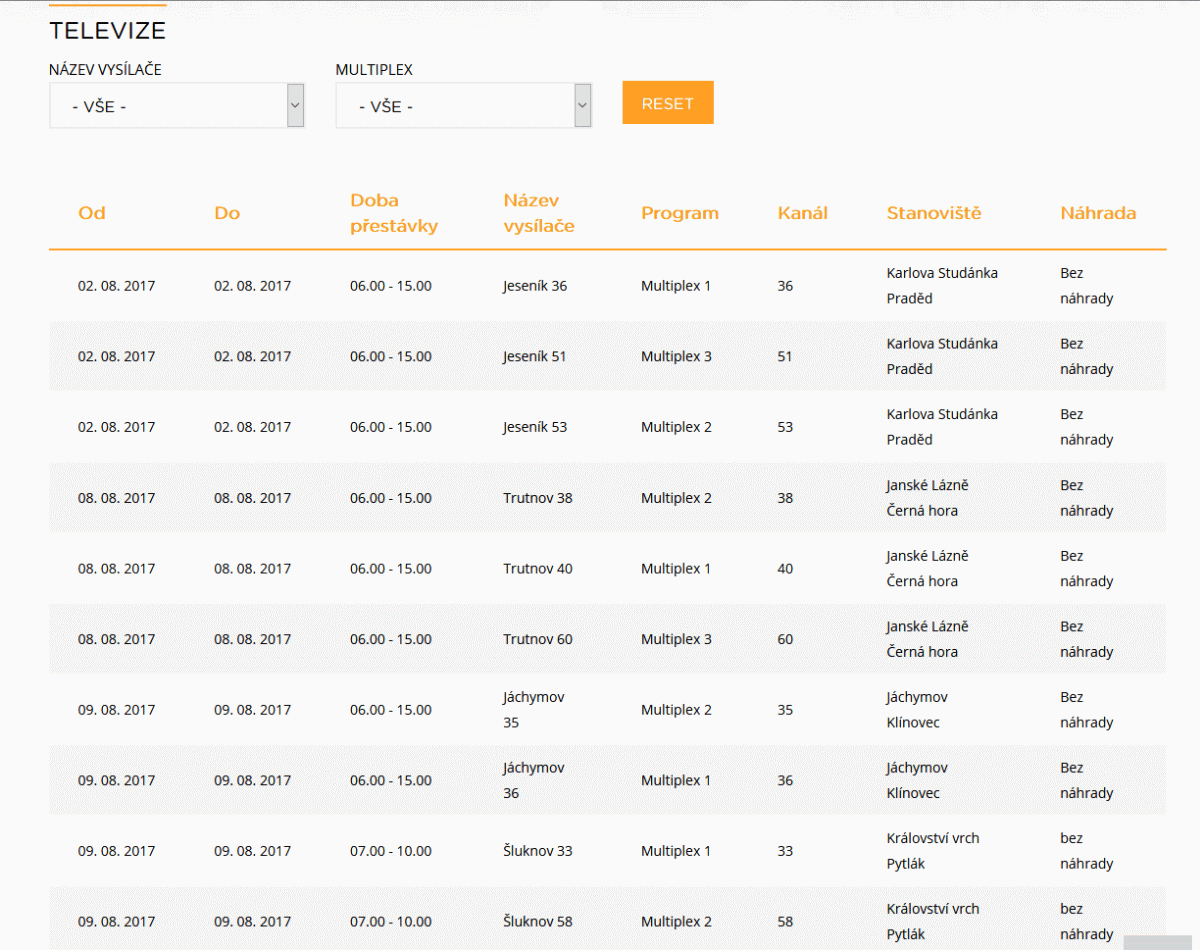This screenshot has height=950, width=1200.
Task: Click the Šluknov 33 transmitter cell
Action: [x=538, y=852]
